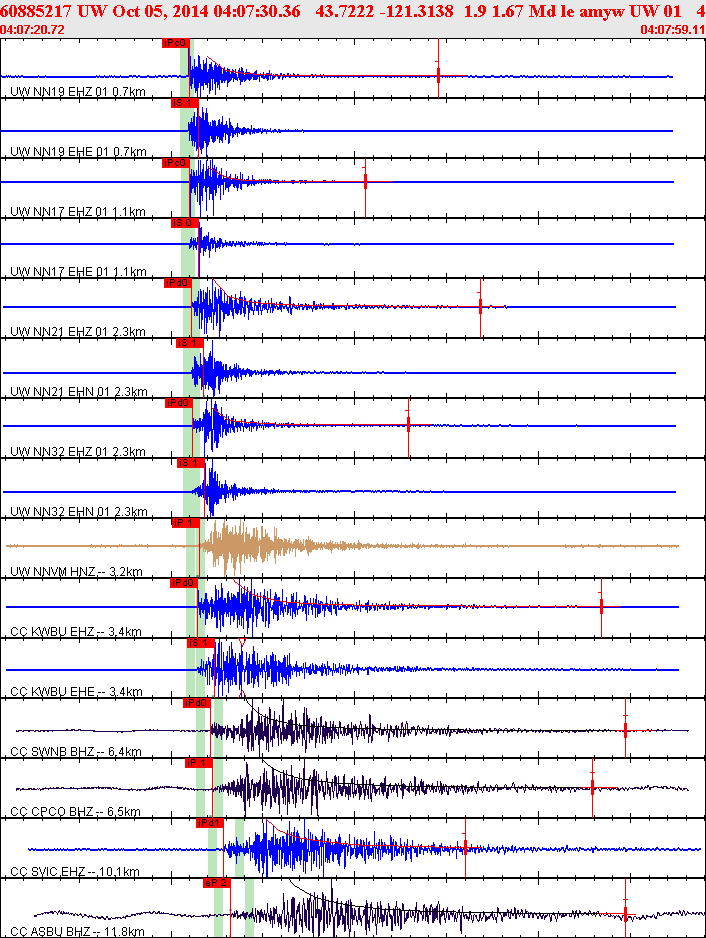Click the coda end marker on KWBU EHZ trace
The height and width of the screenshot is (938, 706).
[x=601, y=607]
